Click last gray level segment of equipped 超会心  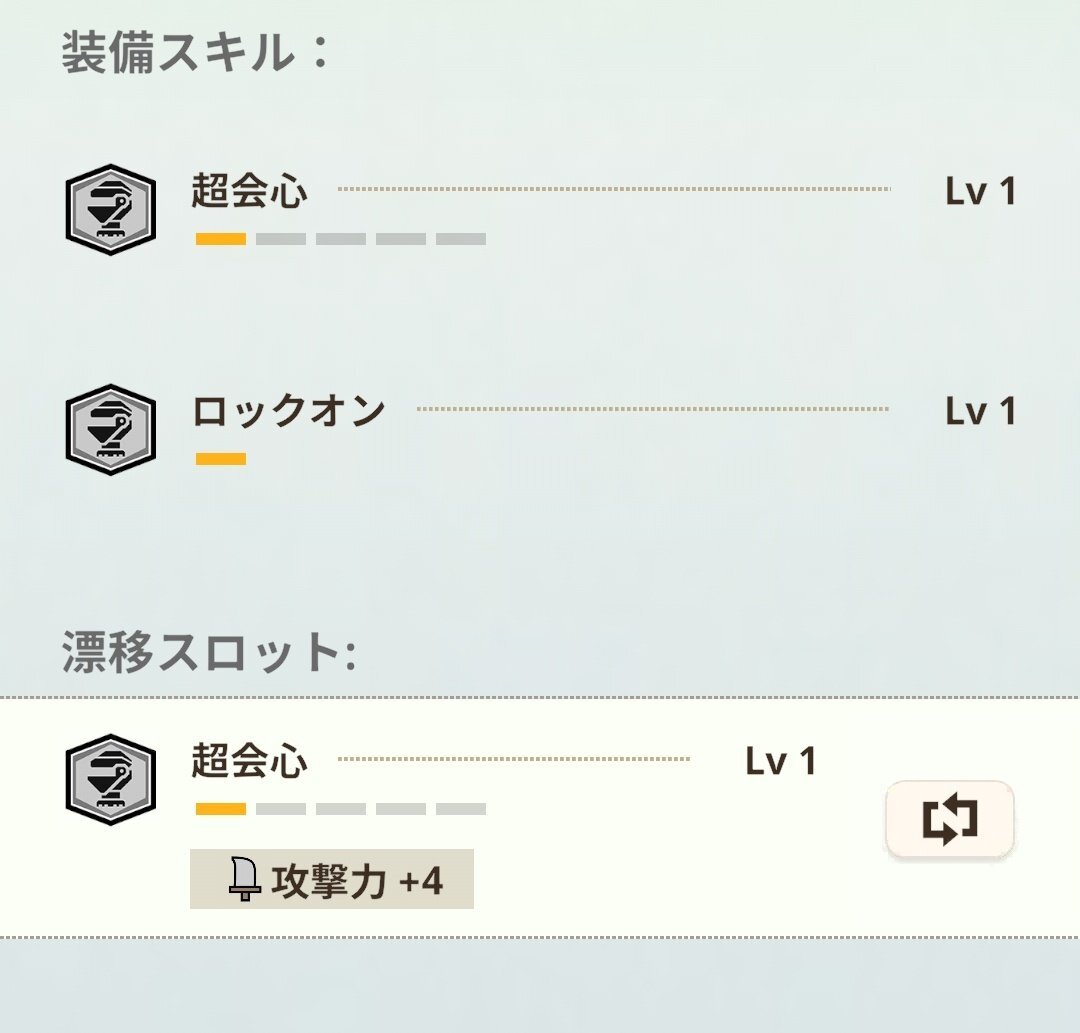461,239
